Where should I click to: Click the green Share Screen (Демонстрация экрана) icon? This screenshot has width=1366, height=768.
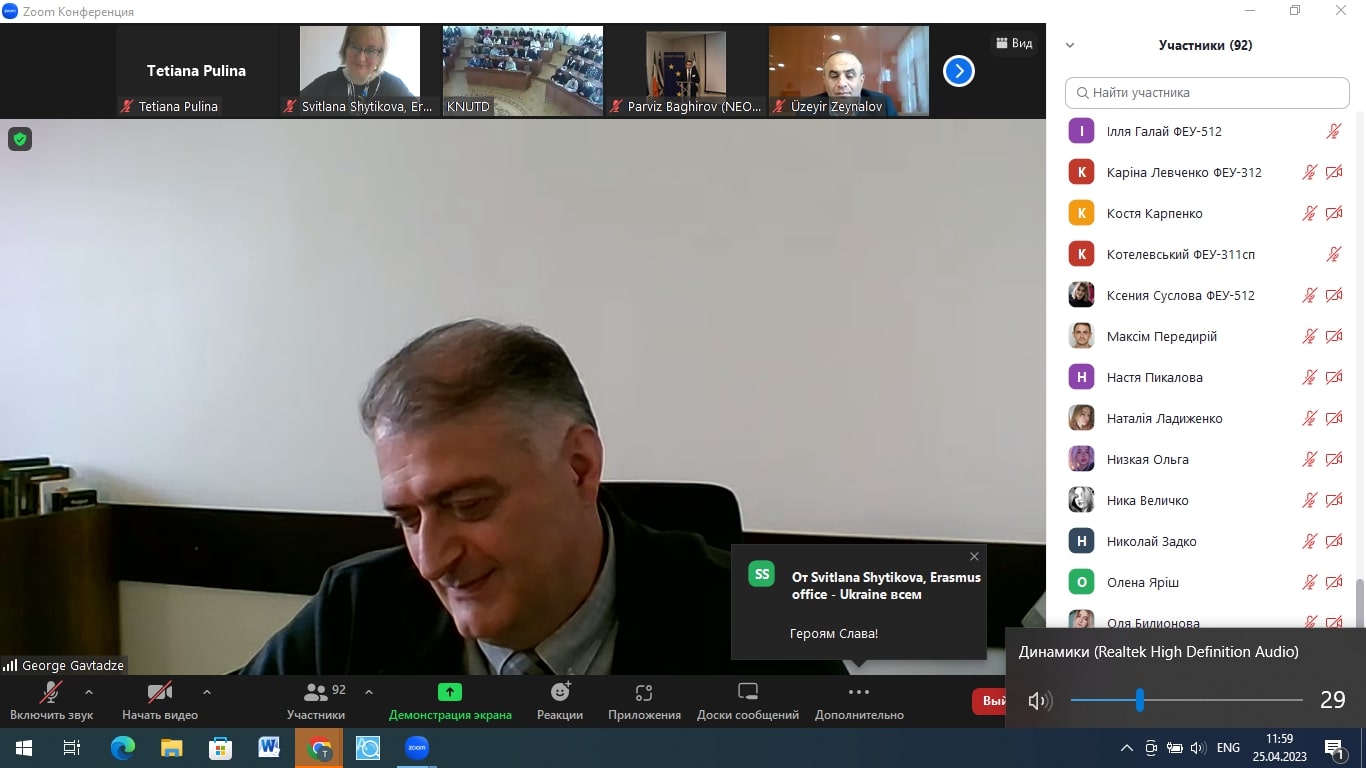pos(450,692)
